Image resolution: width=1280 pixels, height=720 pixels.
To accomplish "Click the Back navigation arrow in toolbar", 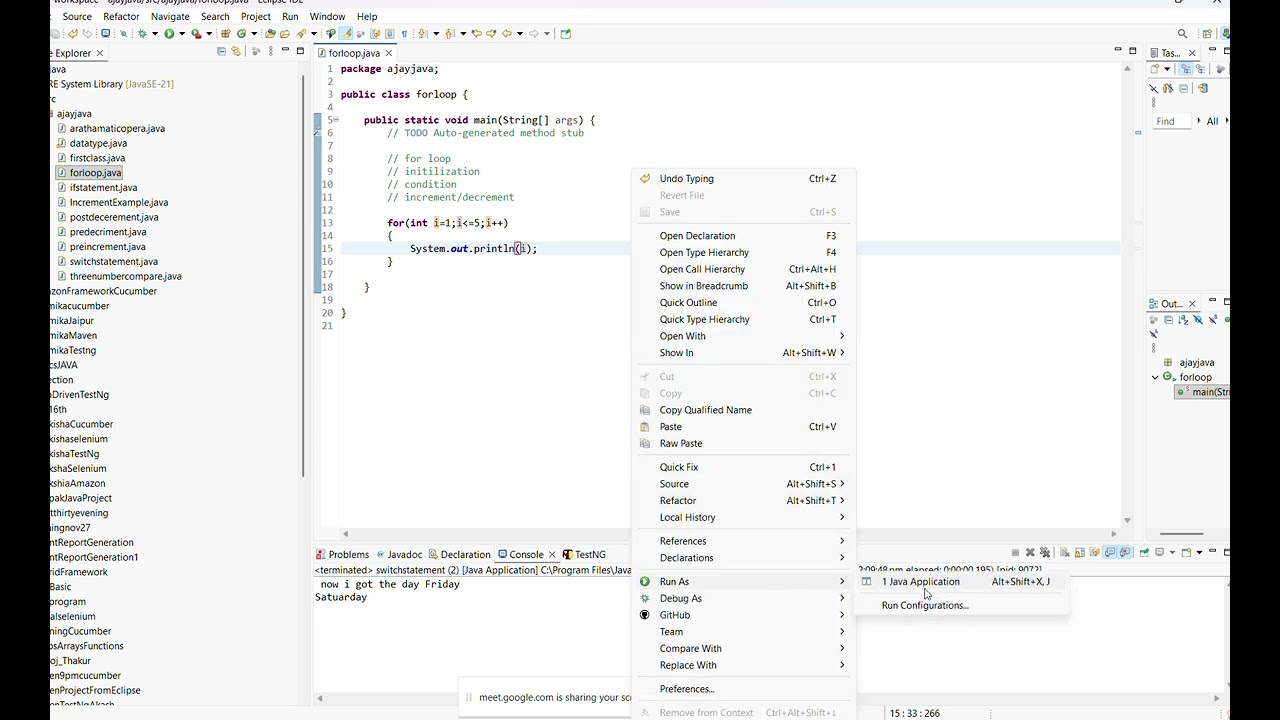I will tap(506, 33).
